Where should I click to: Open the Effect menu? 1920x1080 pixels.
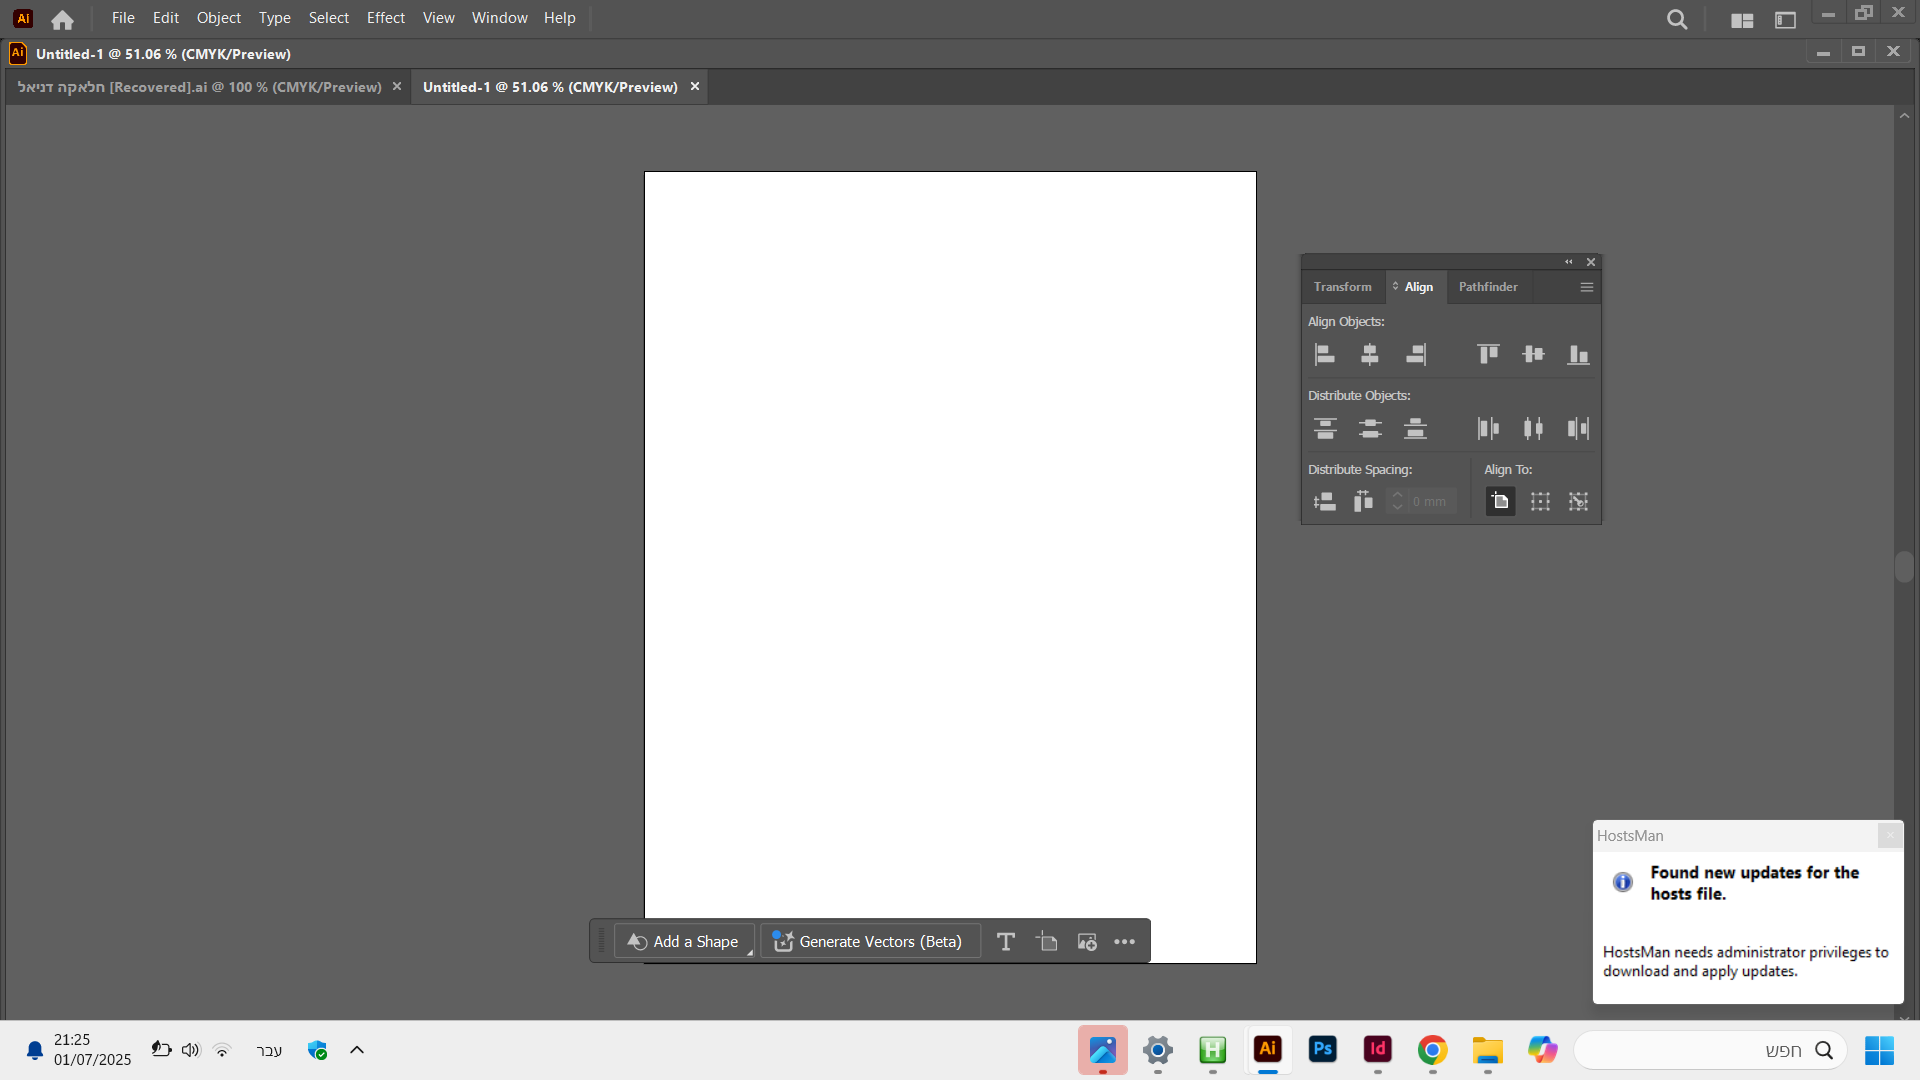(x=385, y=18)
